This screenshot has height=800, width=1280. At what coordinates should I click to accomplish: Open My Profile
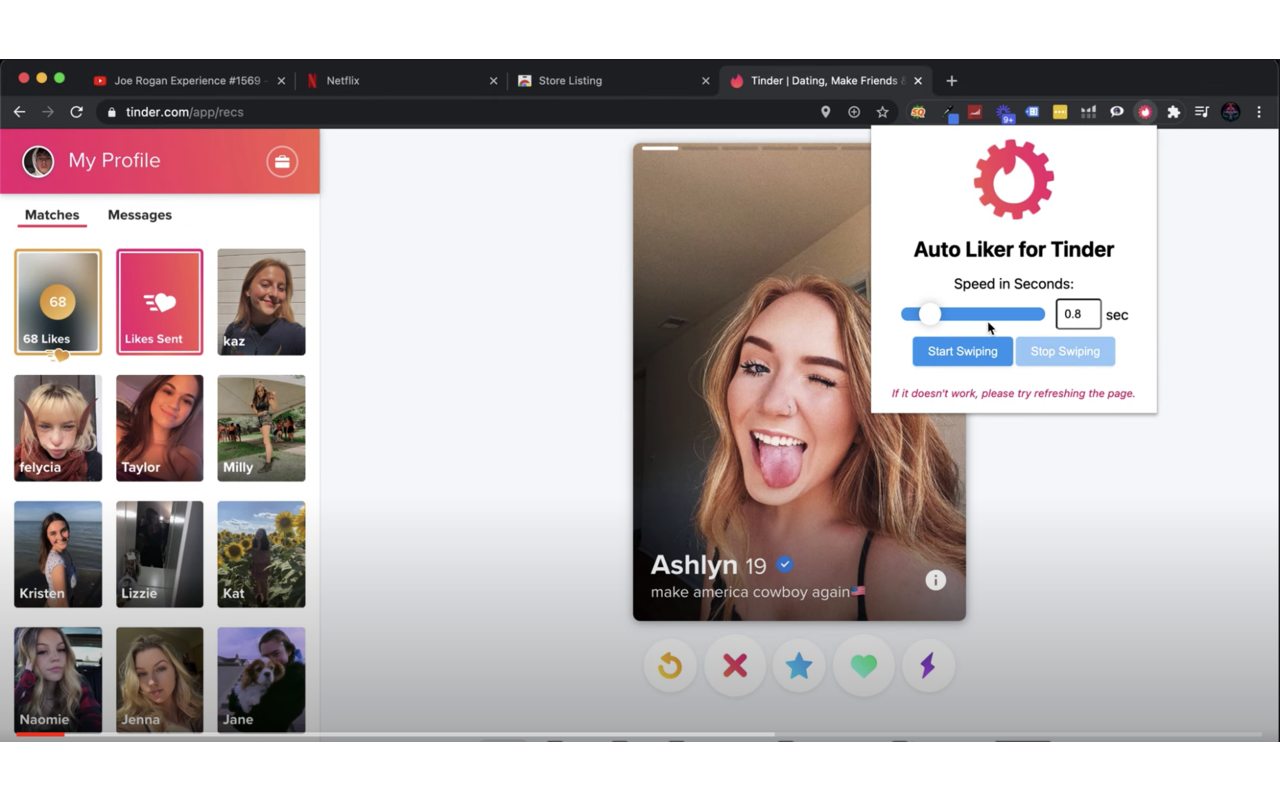pyautogui.click(x=114, y=161)
